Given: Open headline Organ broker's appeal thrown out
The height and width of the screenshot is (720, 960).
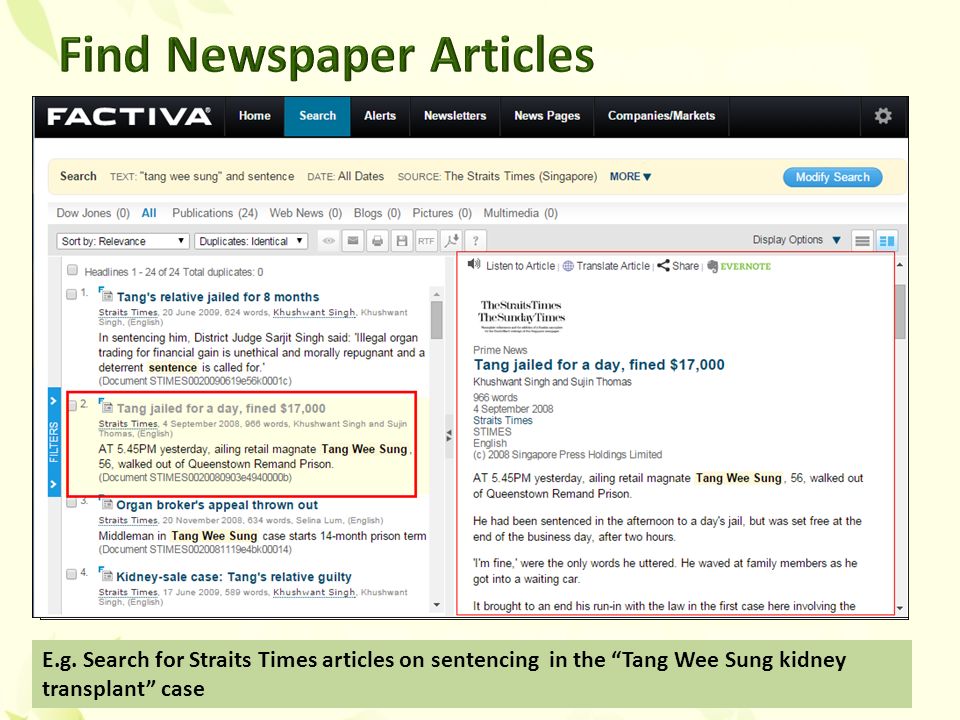Looking at the screenshot, I should point(217,505).
